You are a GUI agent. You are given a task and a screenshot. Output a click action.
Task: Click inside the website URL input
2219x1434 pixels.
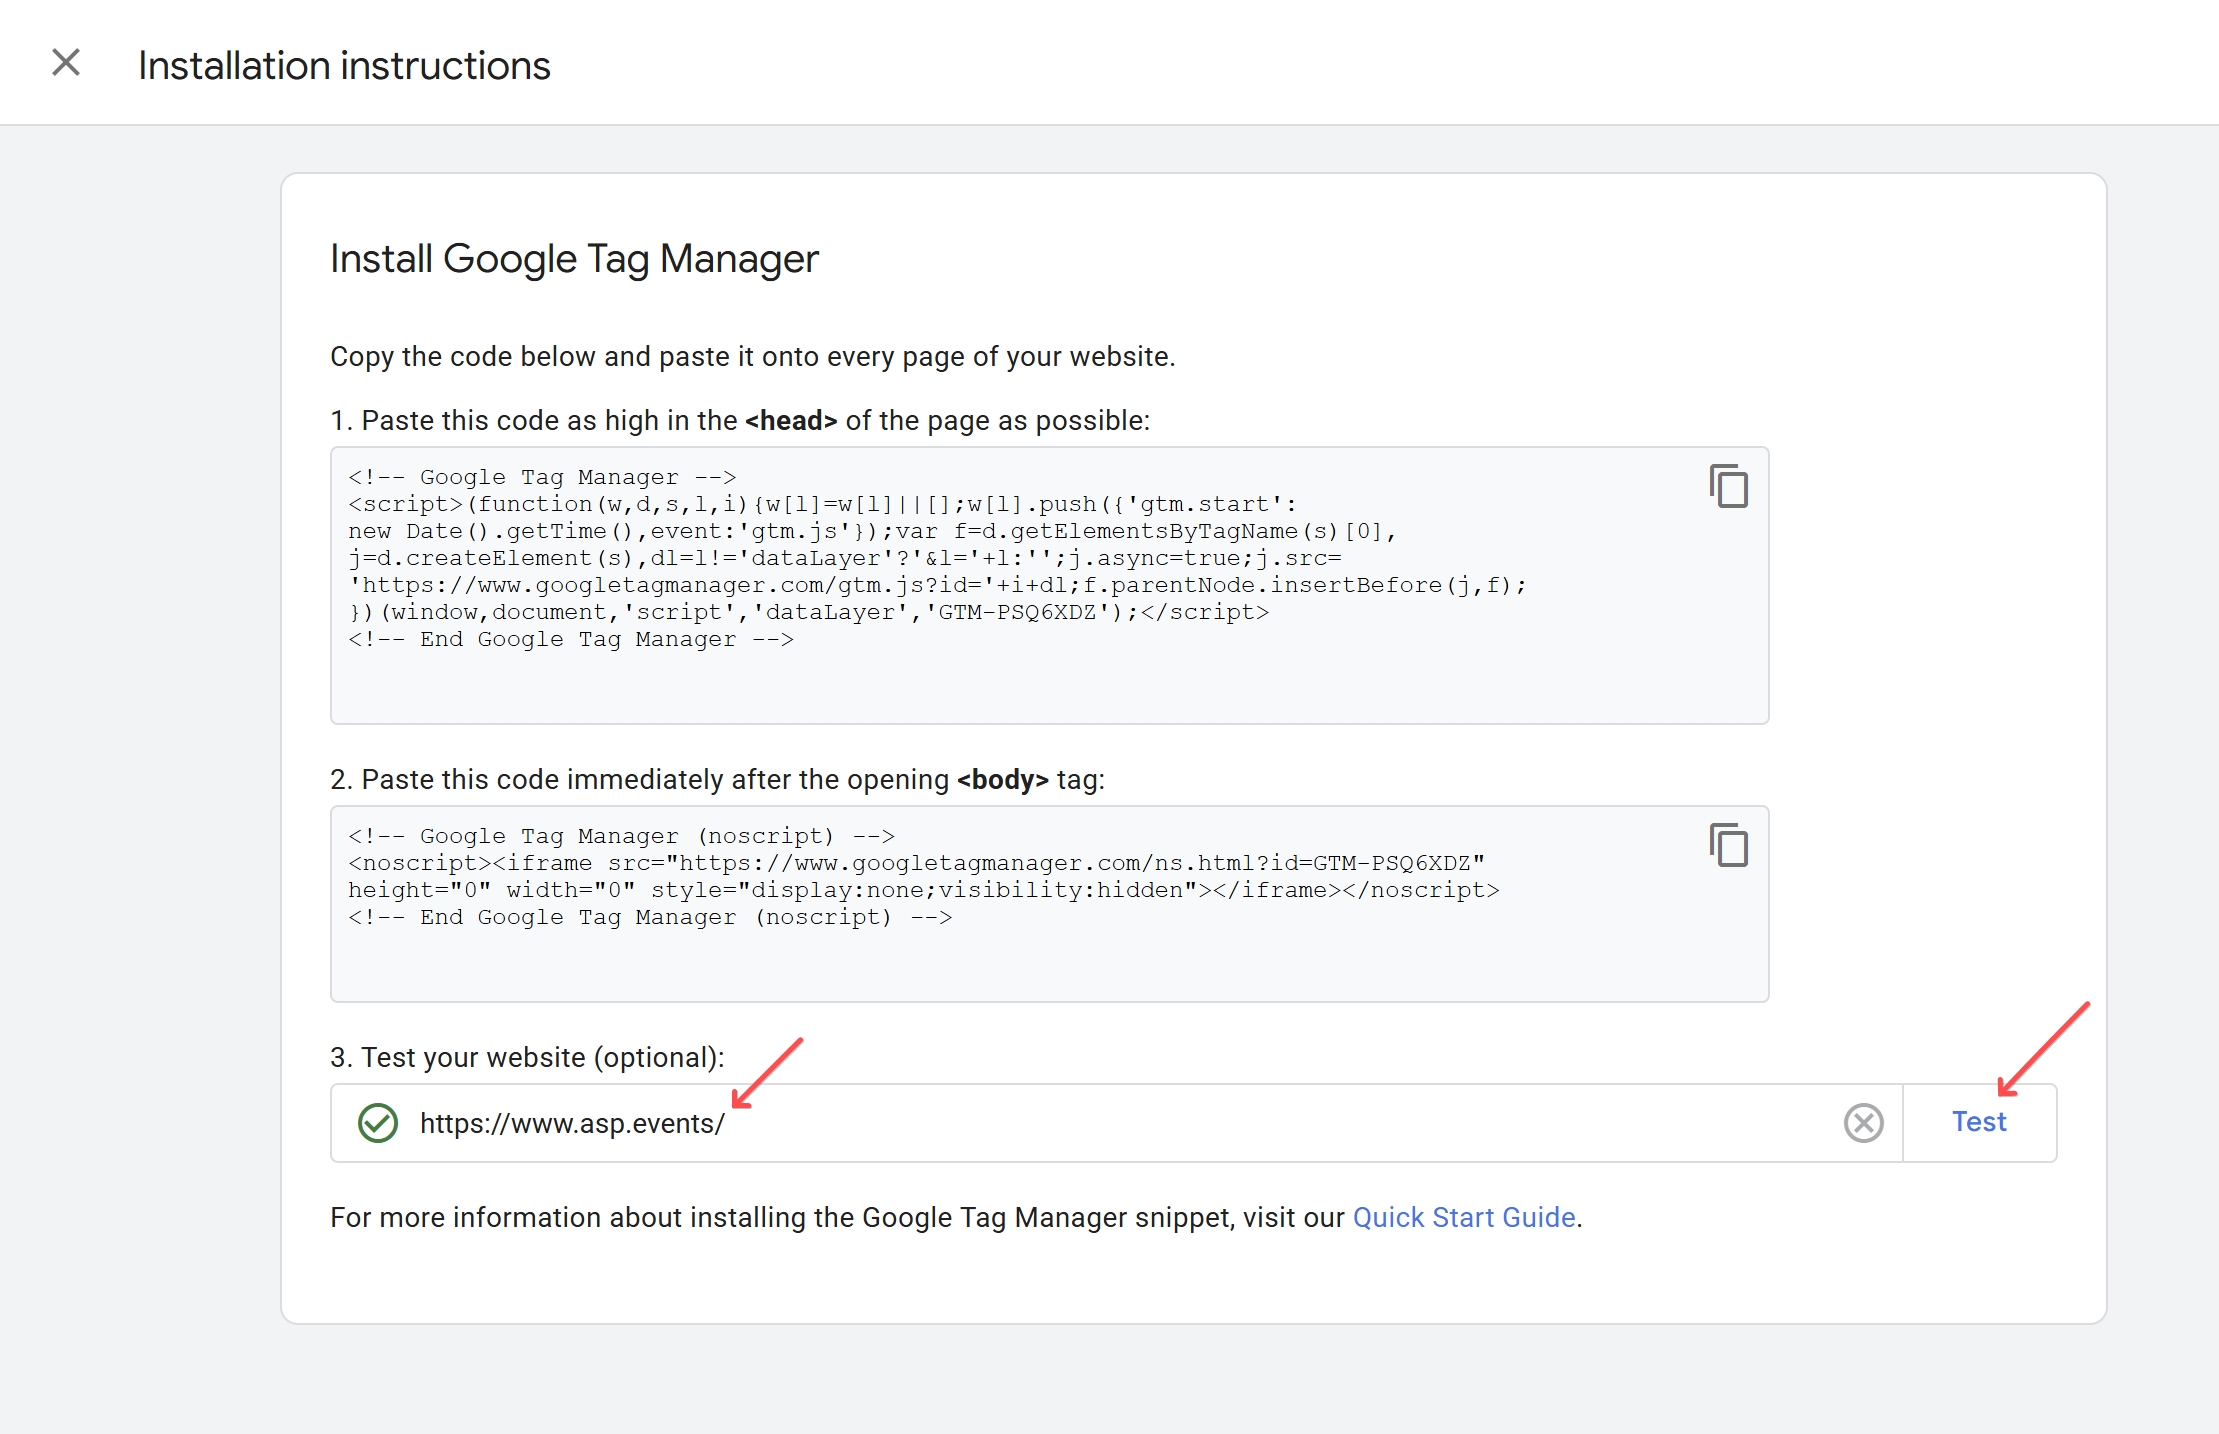tap(1116, 1123)
